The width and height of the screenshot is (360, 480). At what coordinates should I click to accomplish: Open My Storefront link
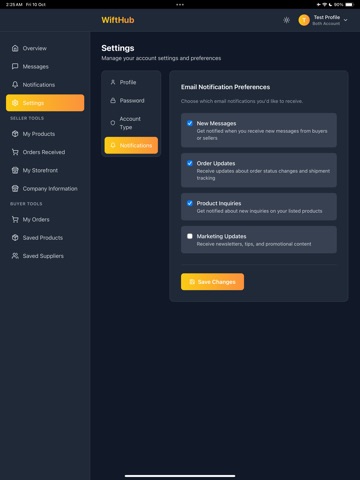pyautogui.click(x=45, y=170)
